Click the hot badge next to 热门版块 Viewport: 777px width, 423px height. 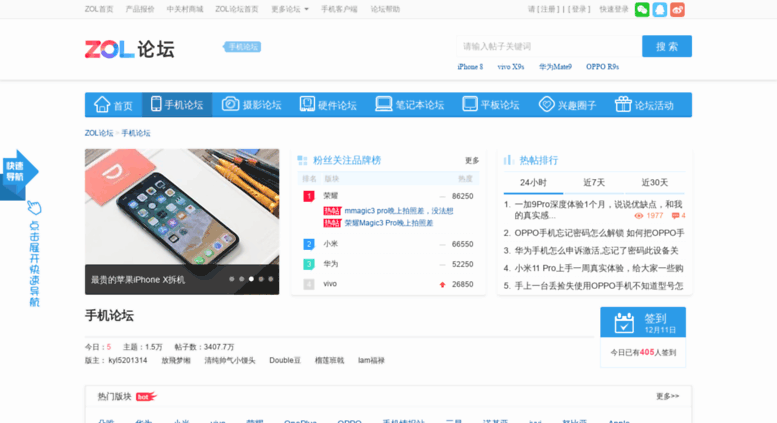point(146,396)
